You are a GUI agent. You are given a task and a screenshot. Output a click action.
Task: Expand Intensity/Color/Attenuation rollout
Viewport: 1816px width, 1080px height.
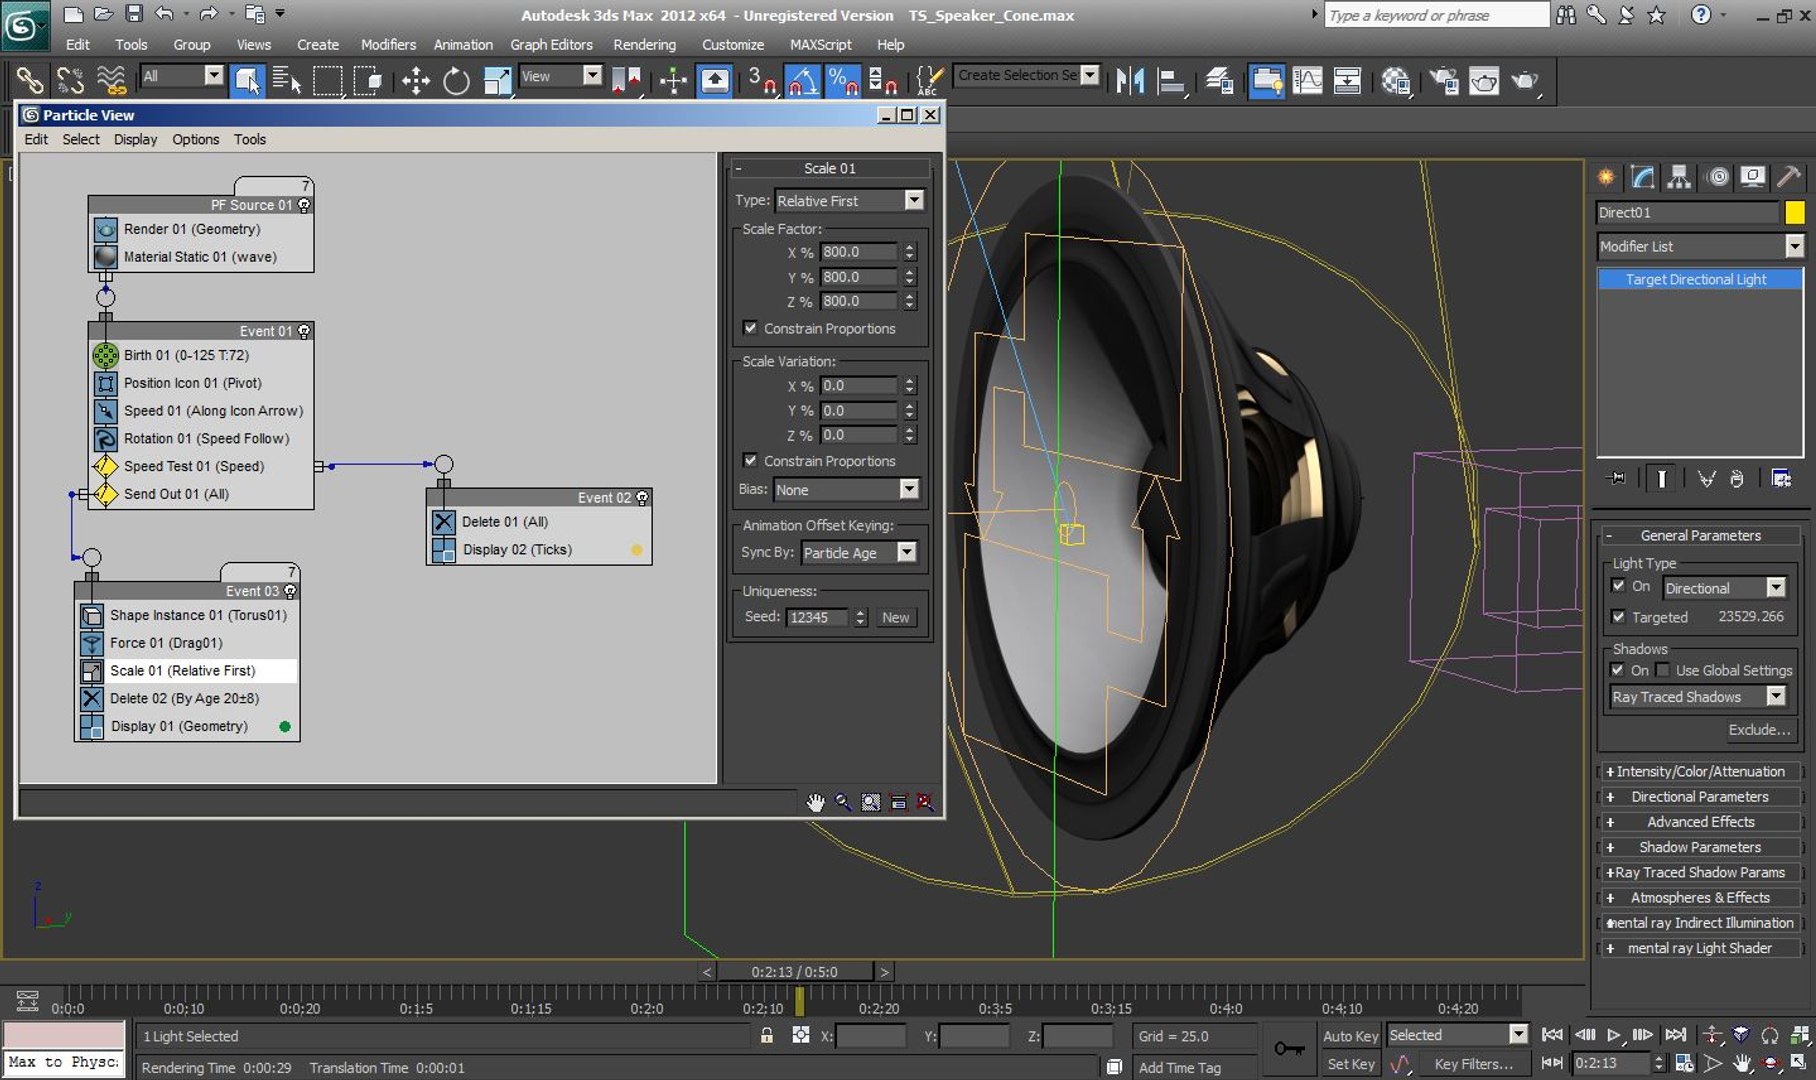(x=1700, y=771)
